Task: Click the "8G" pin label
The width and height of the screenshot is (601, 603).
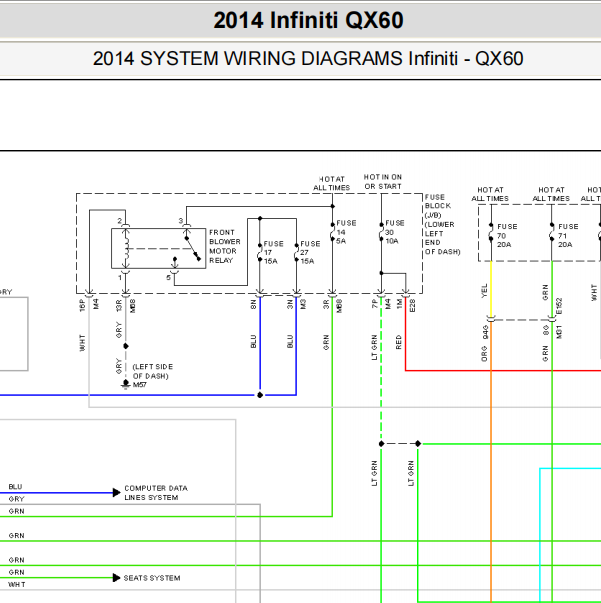Action: (x=546, y=331)
